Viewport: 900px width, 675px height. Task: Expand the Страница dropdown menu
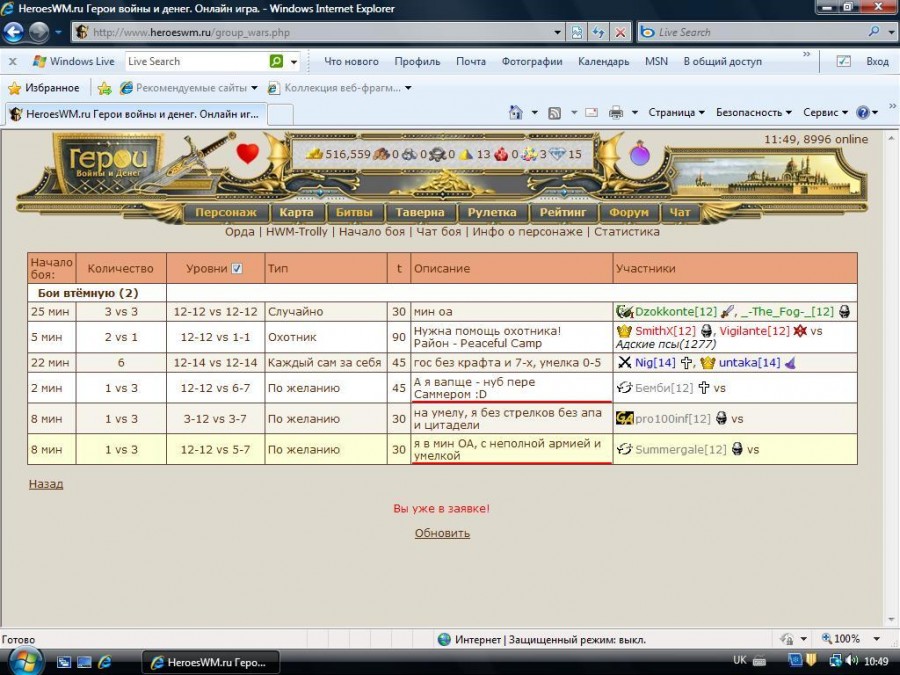(x=675, y=113)
